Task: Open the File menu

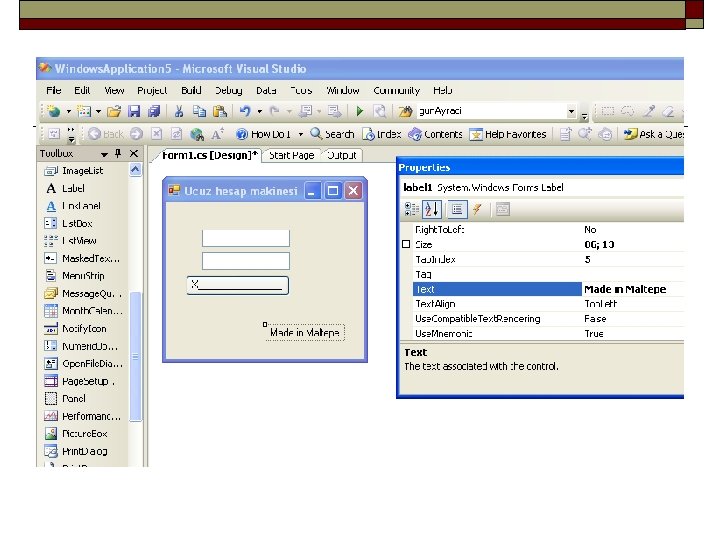Action: pyautogui.click(x=54, y=90)
